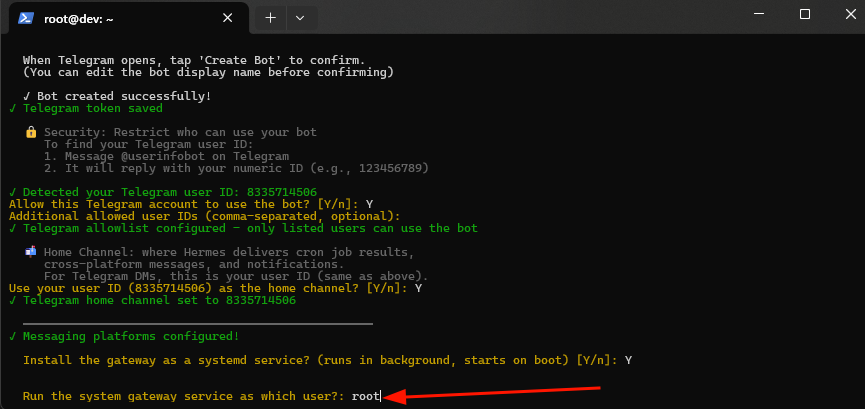Click the PowerShell icon in the tab
The width and height of the screenshot is (865, 409).
tap(26, 18)
